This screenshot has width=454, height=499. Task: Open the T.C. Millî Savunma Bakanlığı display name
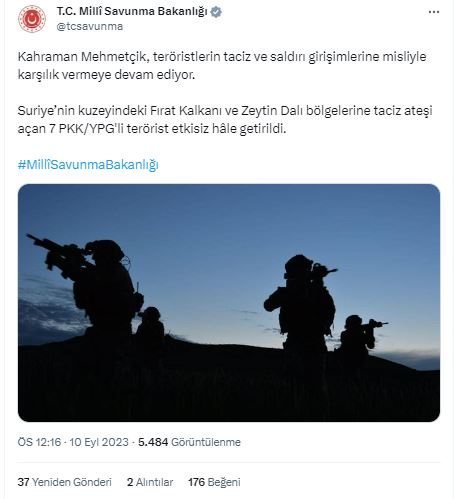pyautogui.click(x=132, y=12)
